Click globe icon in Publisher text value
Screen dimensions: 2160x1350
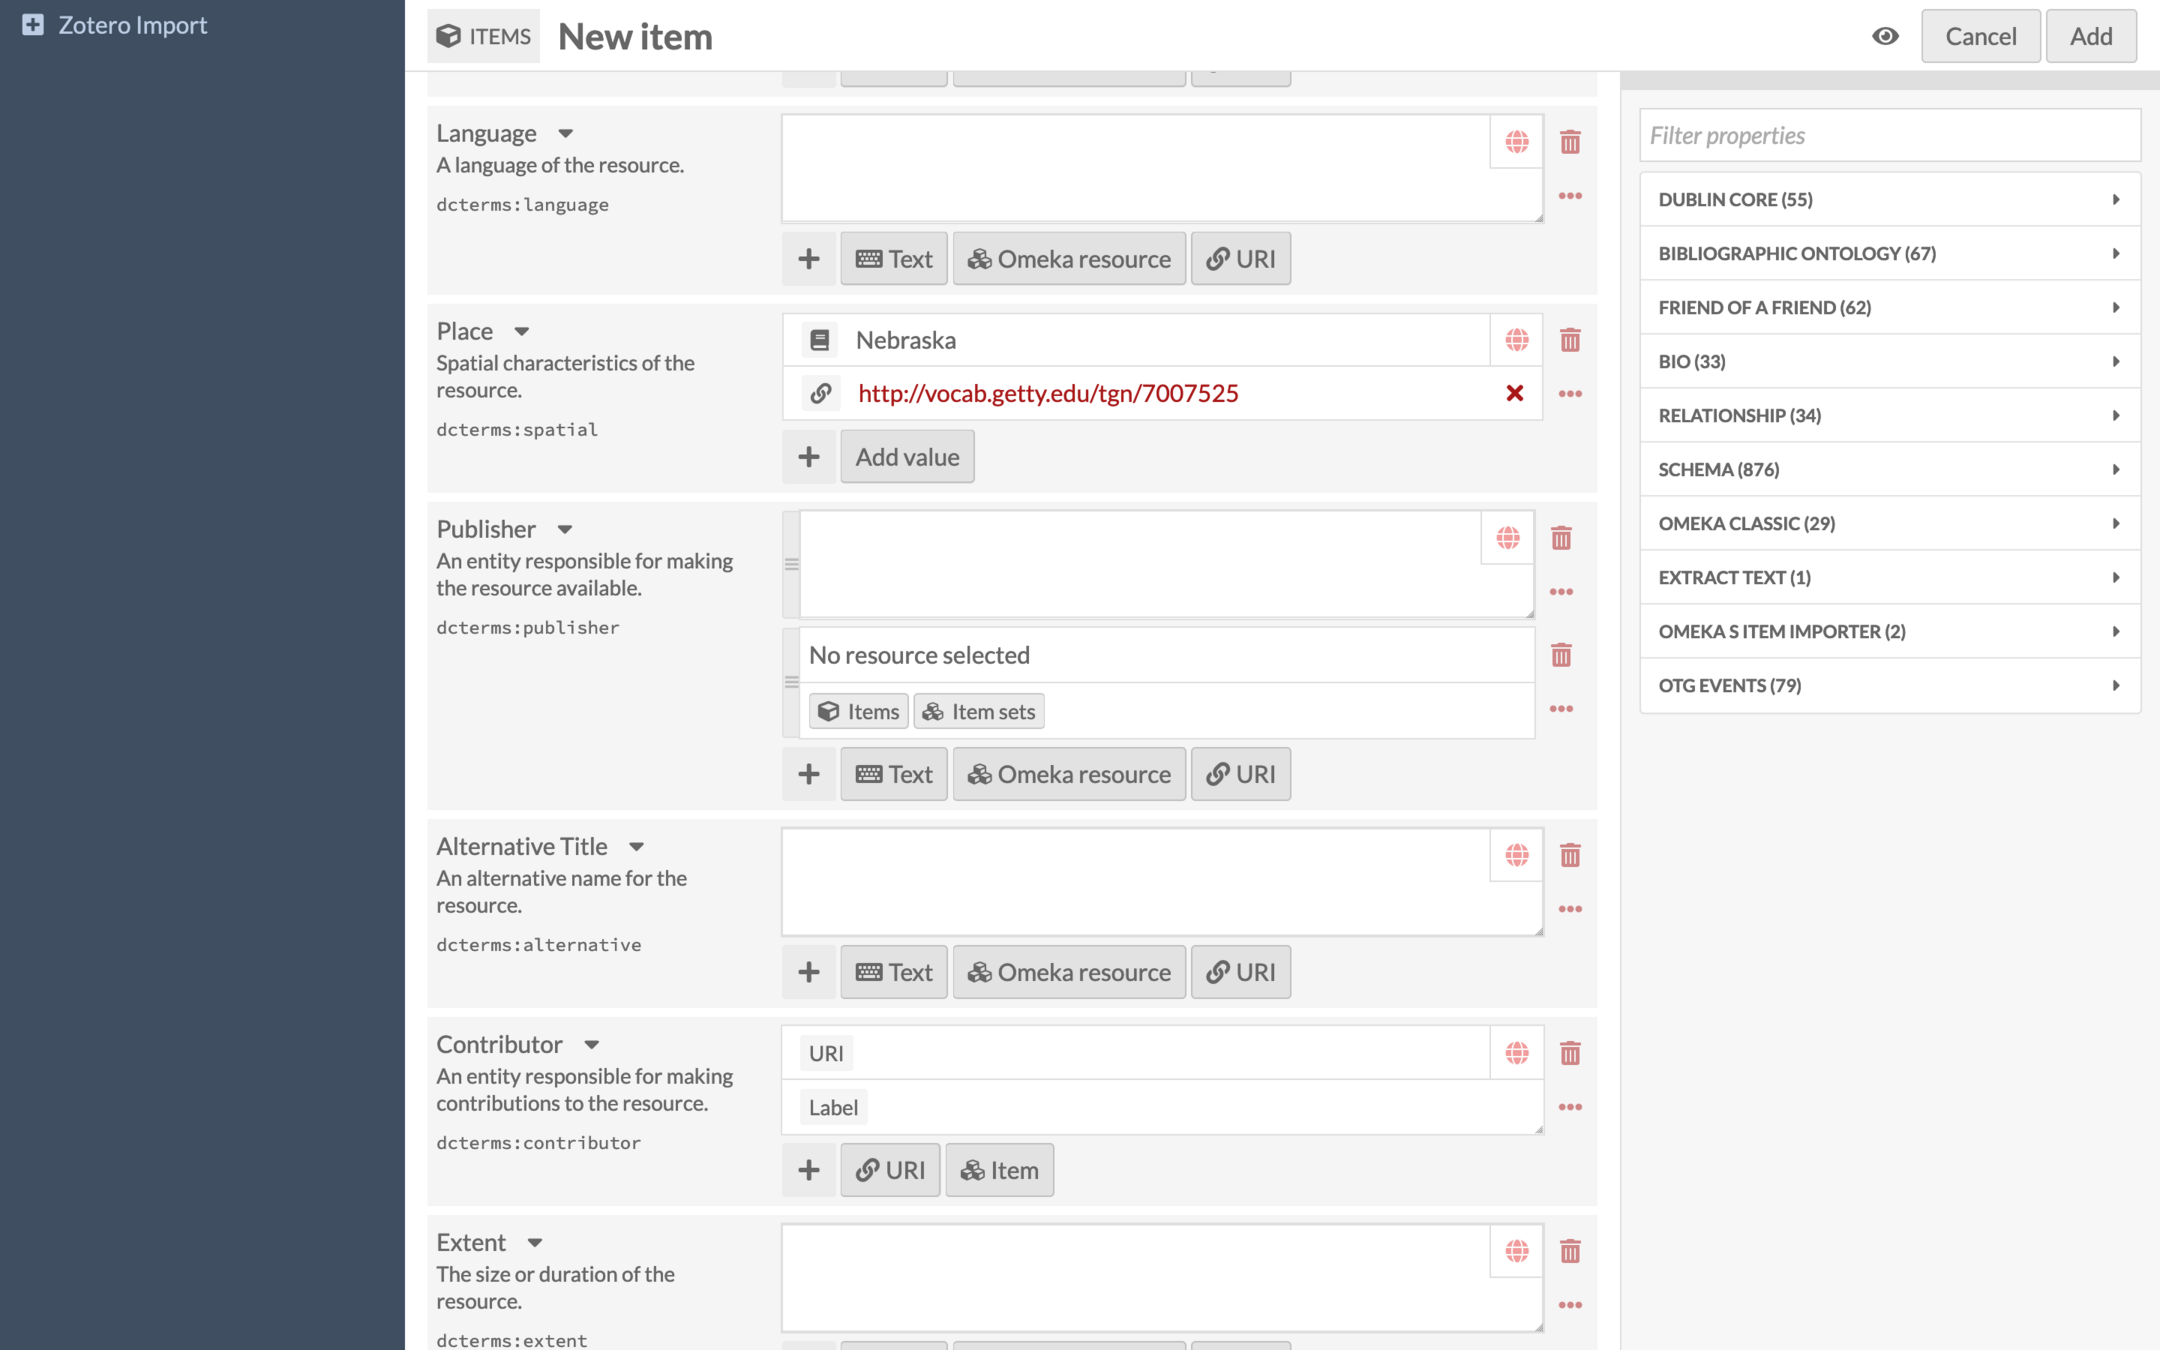pyautogui.click(x=1507, y=538)
